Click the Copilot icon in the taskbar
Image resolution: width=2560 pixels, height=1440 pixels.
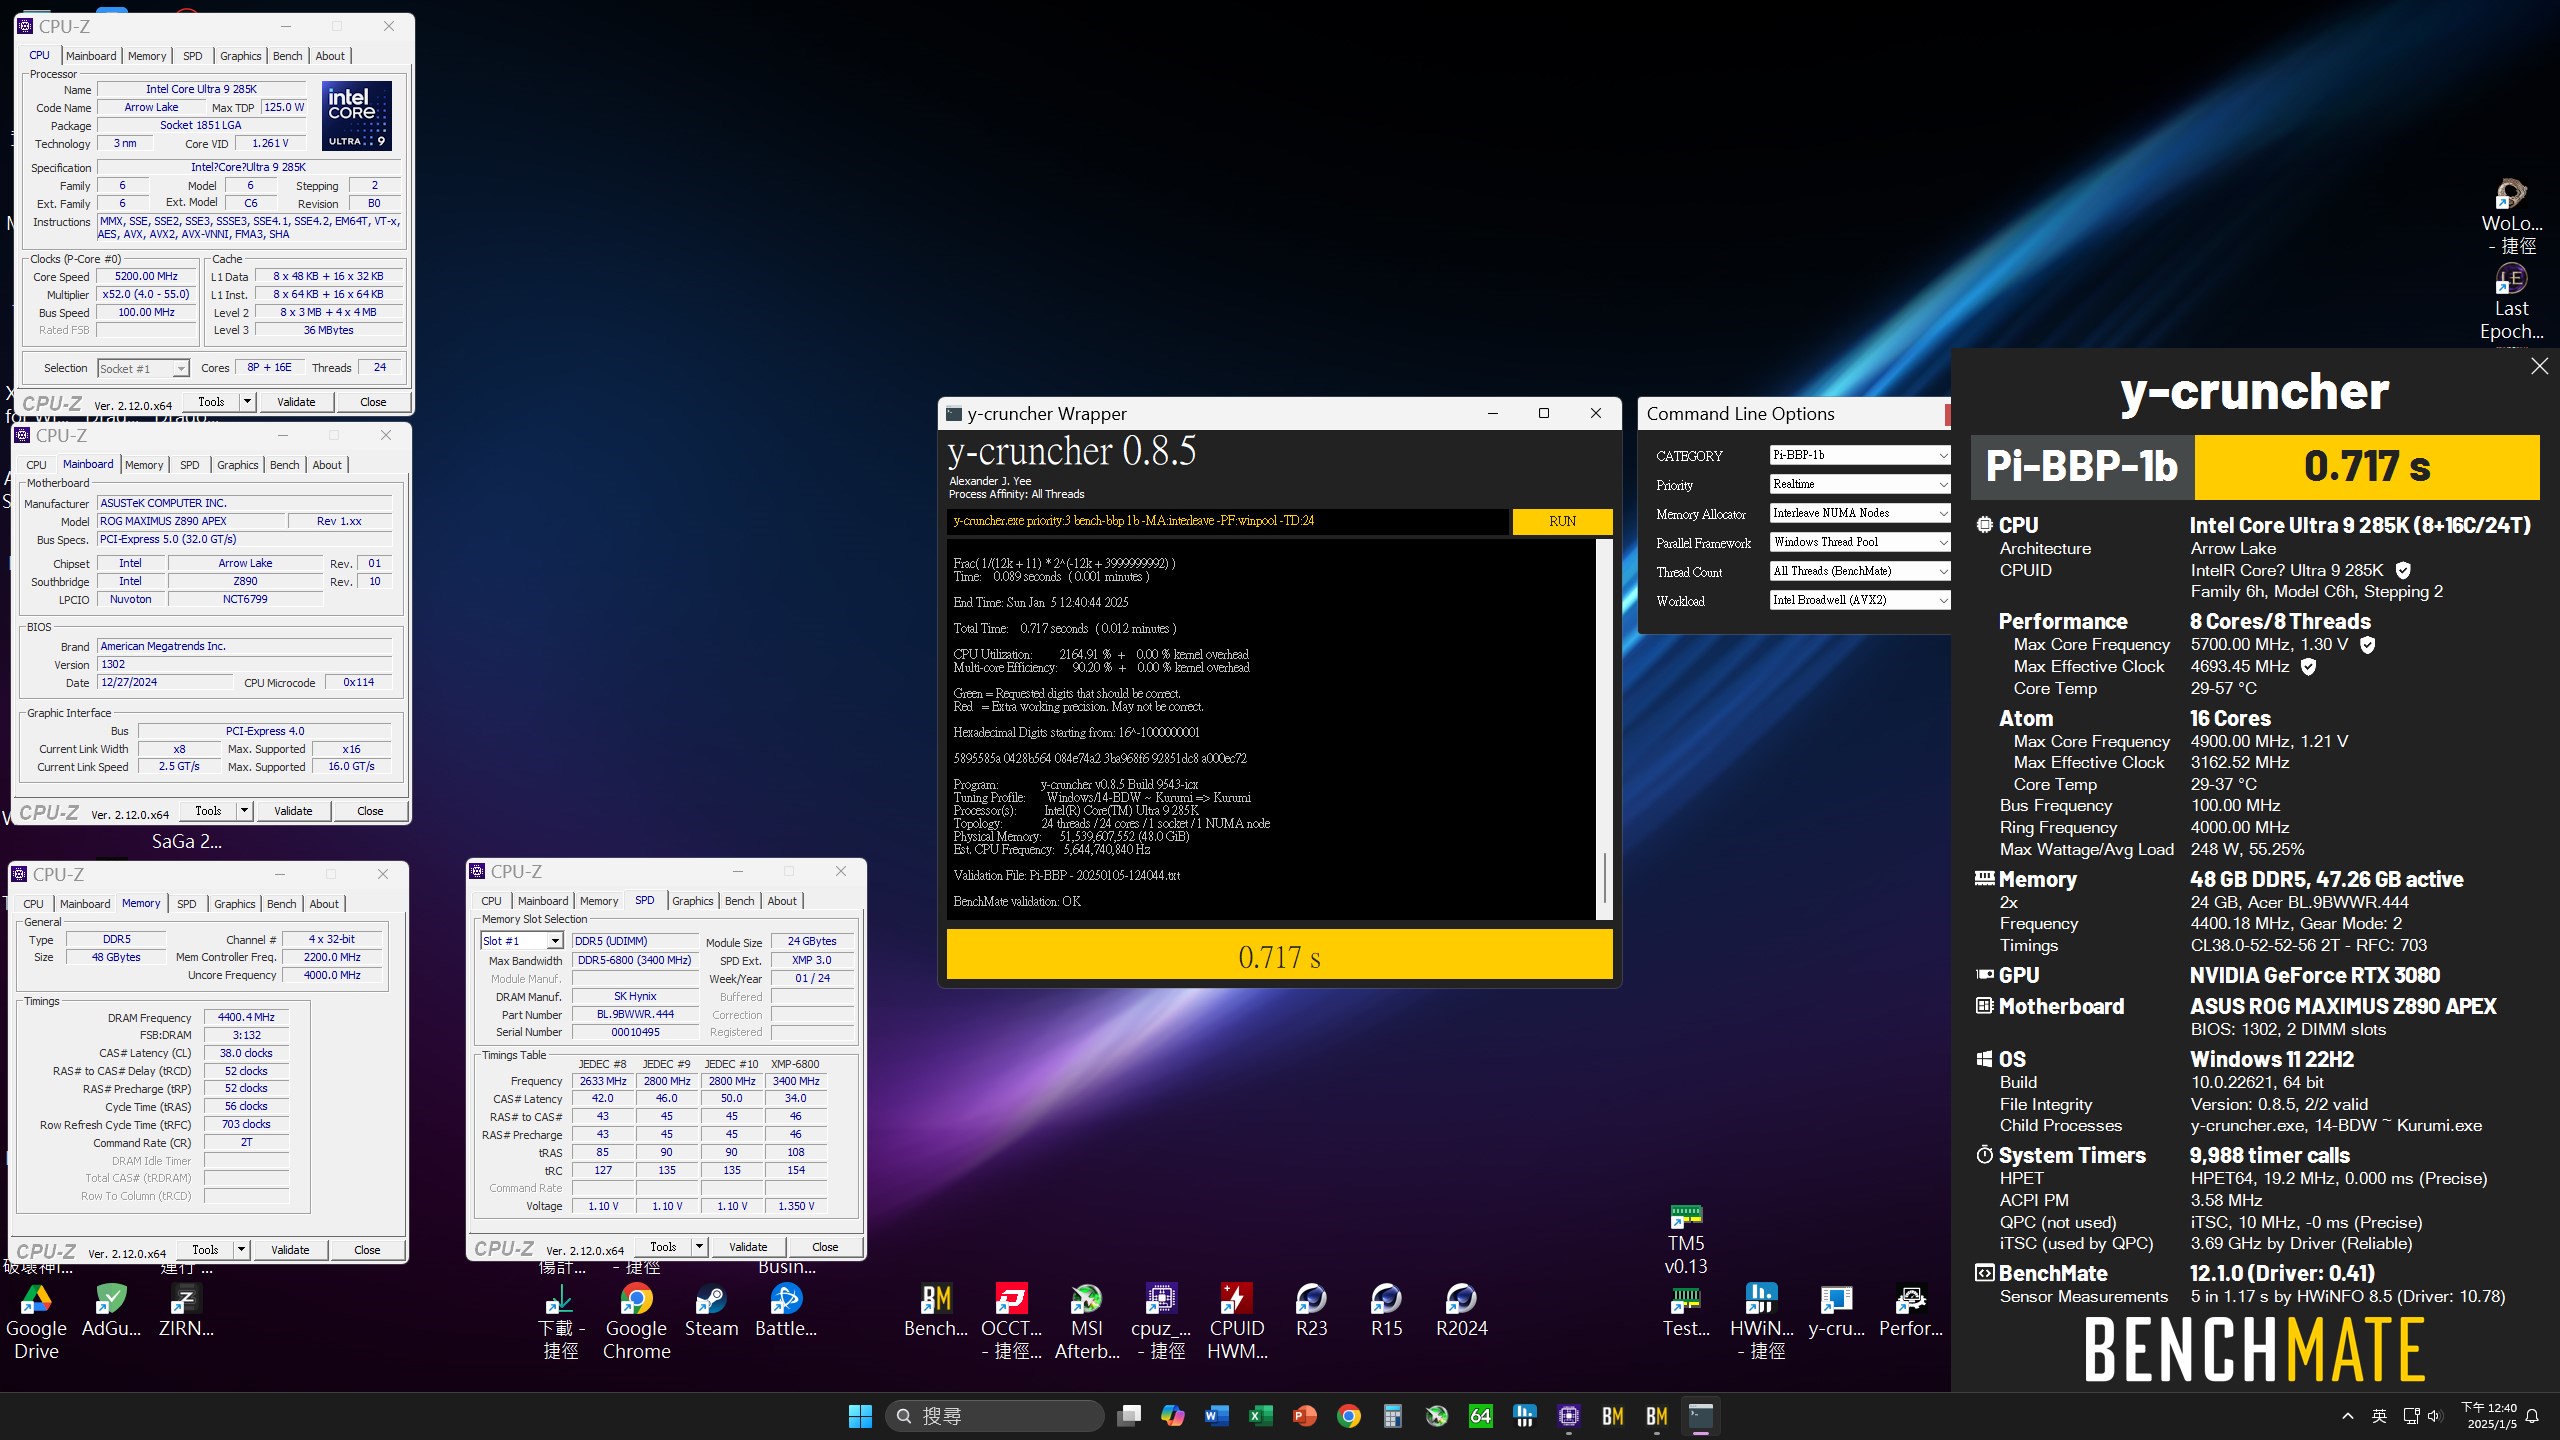(x=1172, y=1416)
